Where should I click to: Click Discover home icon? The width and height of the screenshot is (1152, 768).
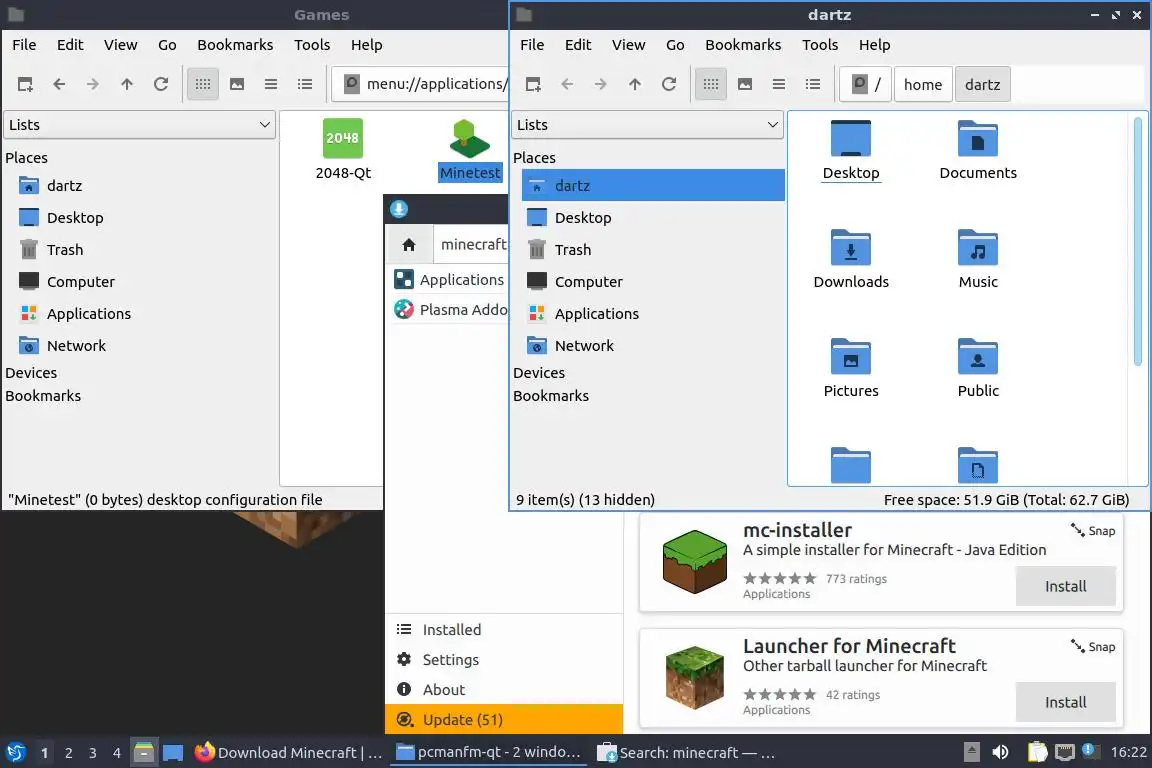pyautogui.click(x=409, y=245)
